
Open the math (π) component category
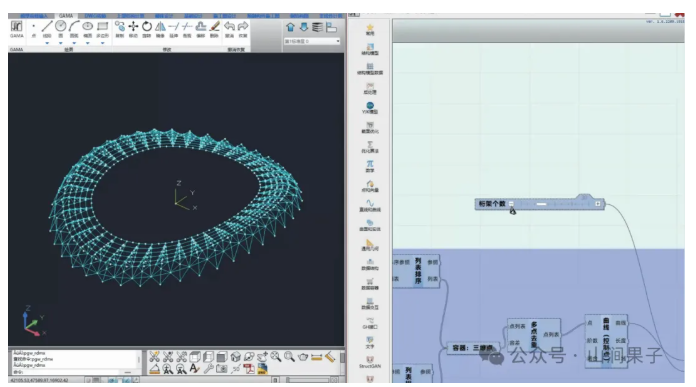(370, 166)
